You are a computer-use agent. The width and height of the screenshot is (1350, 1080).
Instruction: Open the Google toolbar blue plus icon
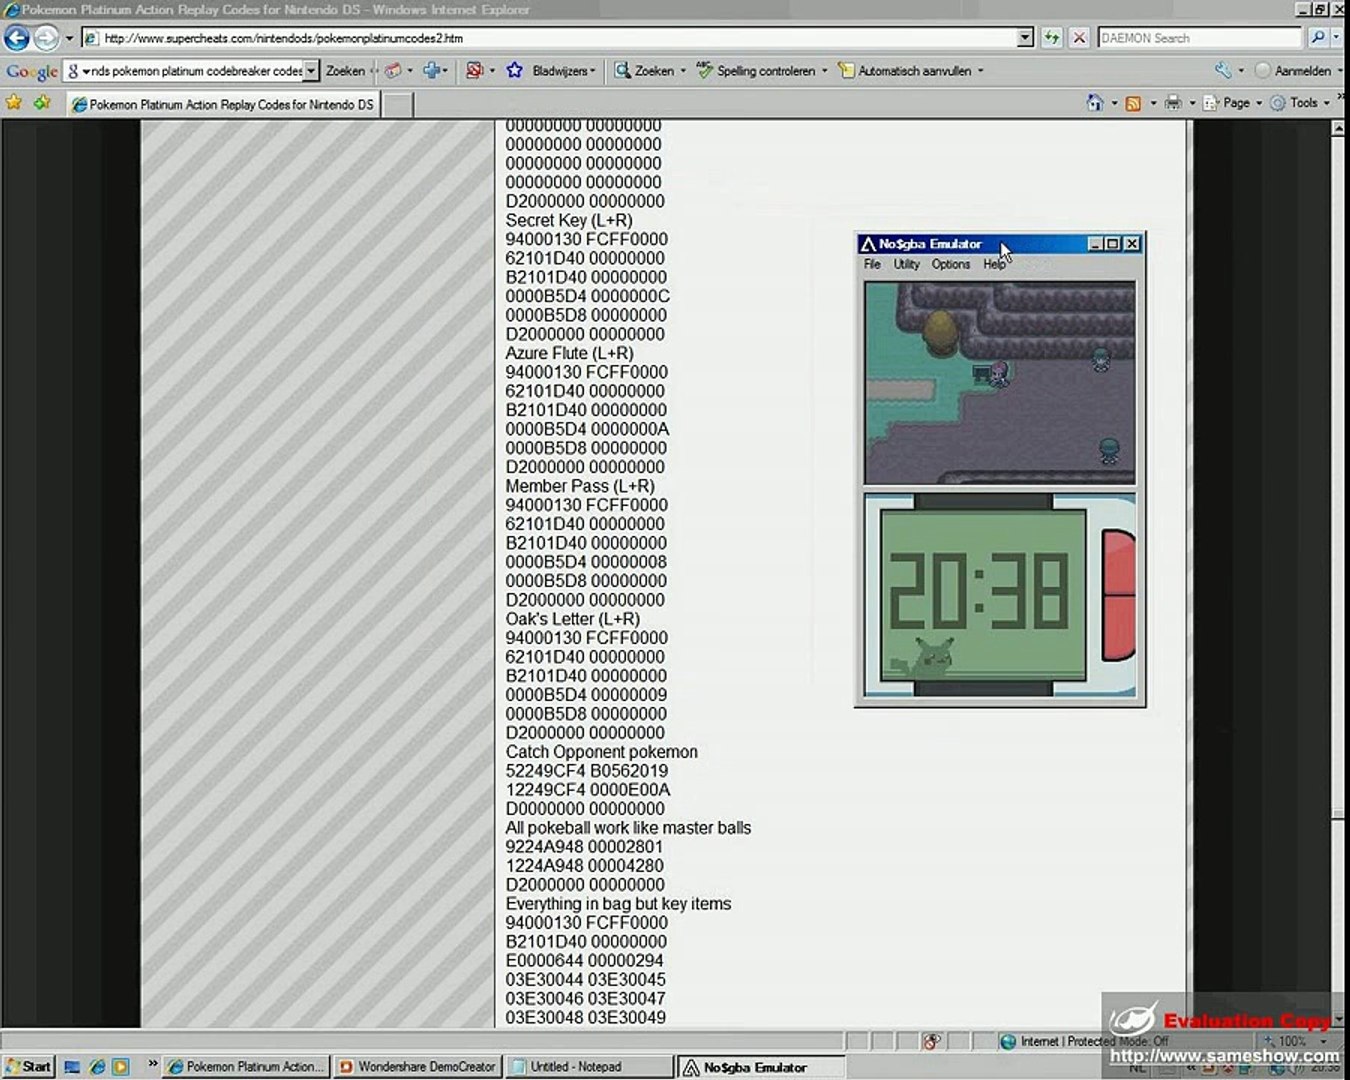point(432,71)
